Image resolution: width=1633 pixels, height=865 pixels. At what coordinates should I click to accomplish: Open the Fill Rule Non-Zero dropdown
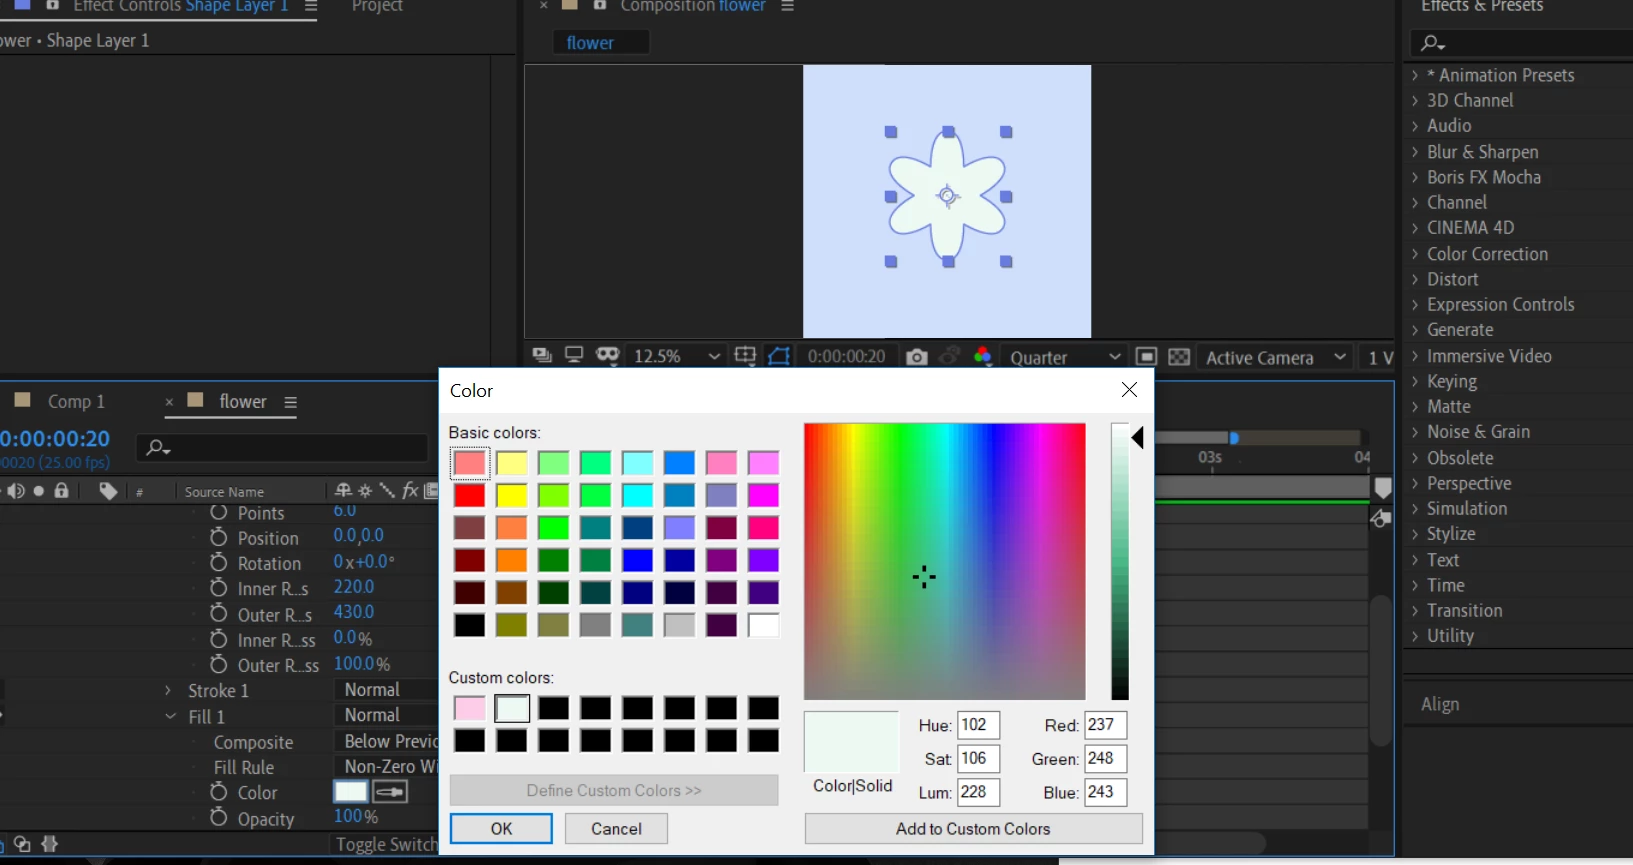pos(388,766)
